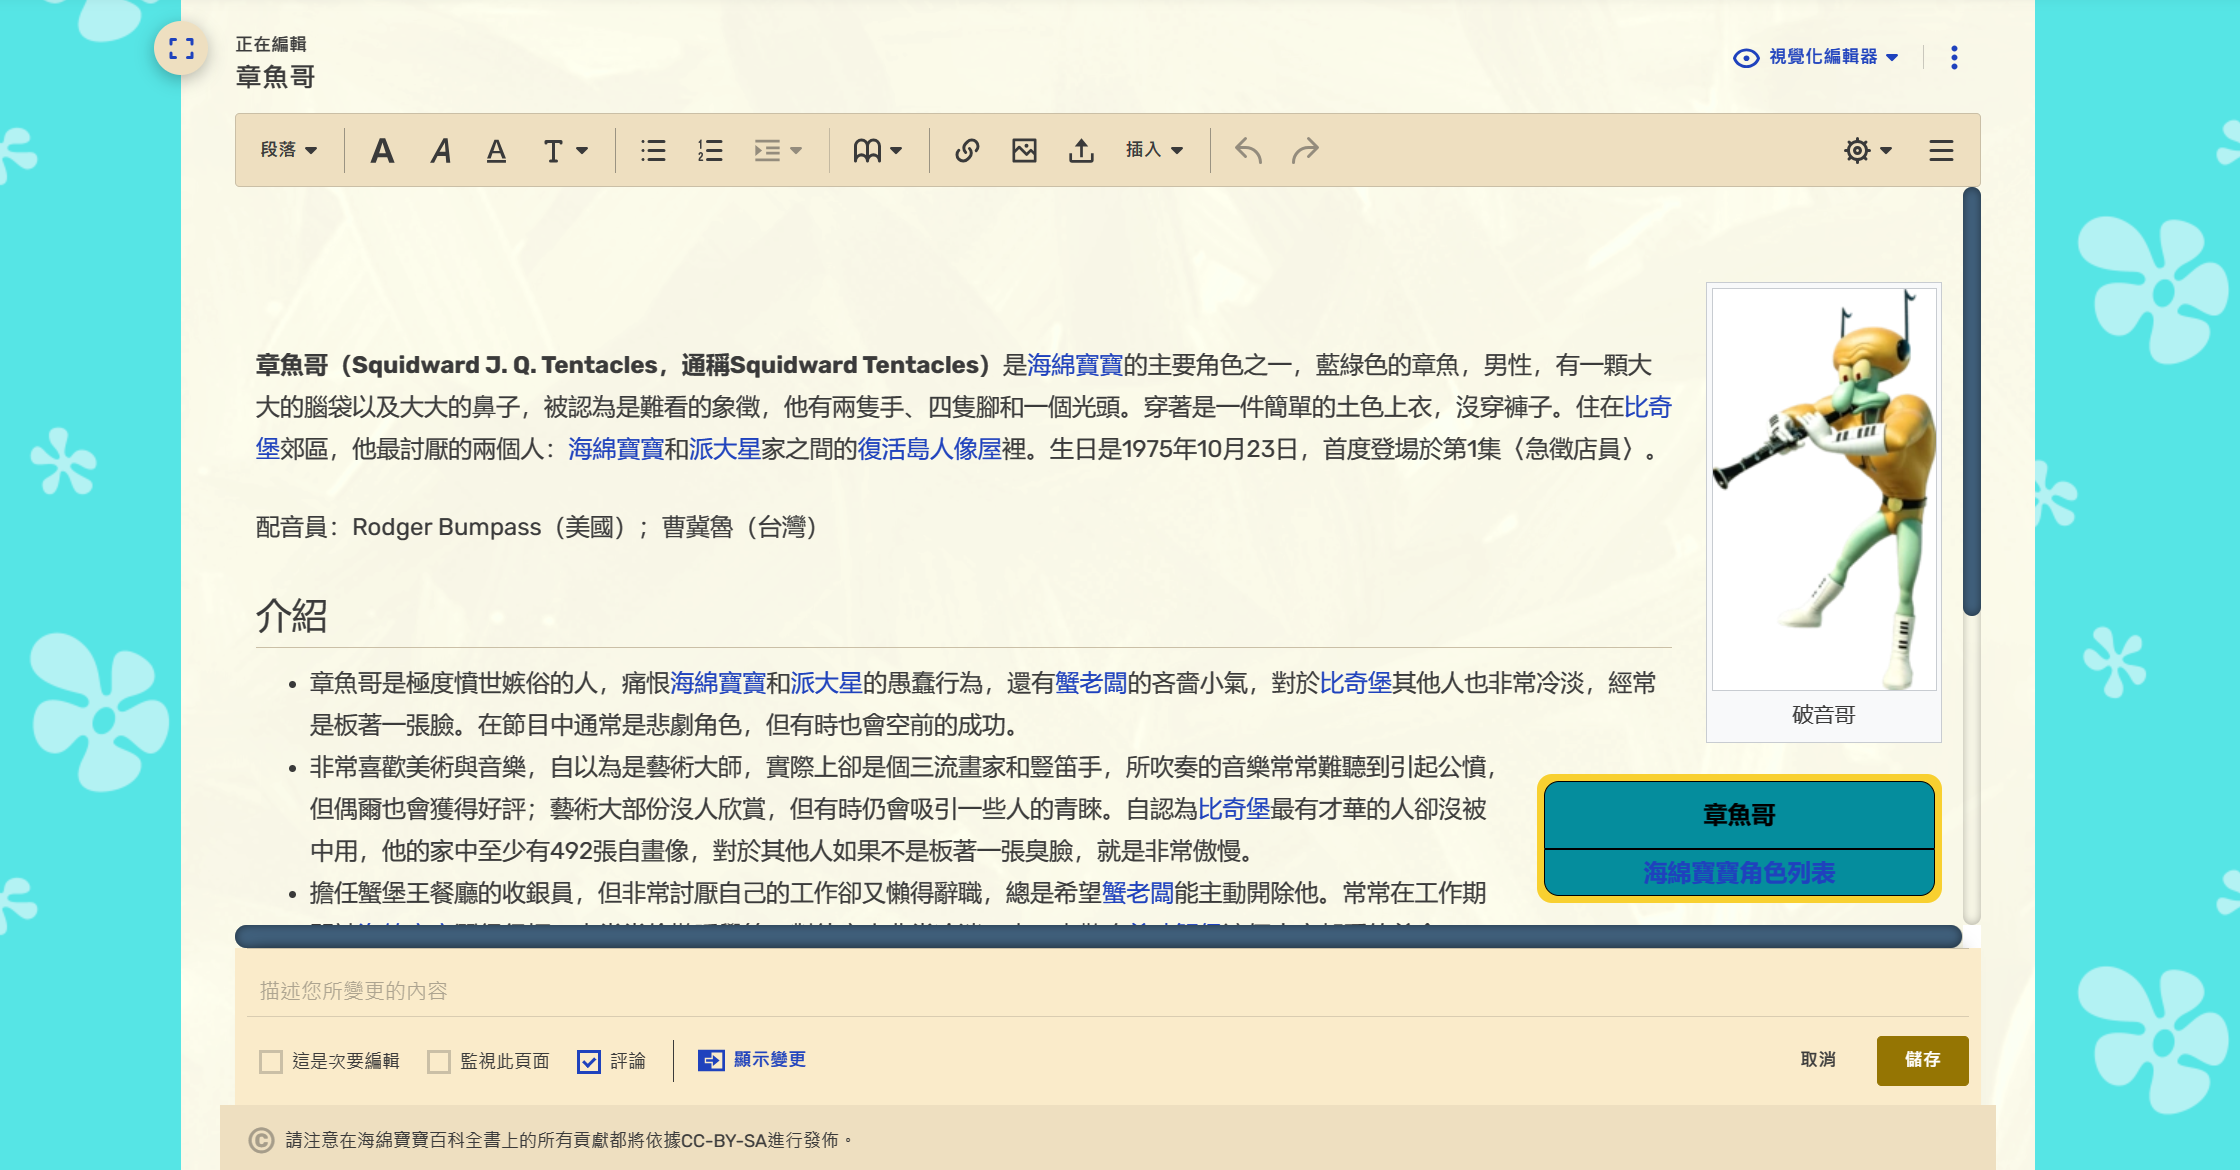This screenshot has width=2240, height=1170.
Task: Open the 段落 paragraph style dropdown
Action: (x=288, y=150)
